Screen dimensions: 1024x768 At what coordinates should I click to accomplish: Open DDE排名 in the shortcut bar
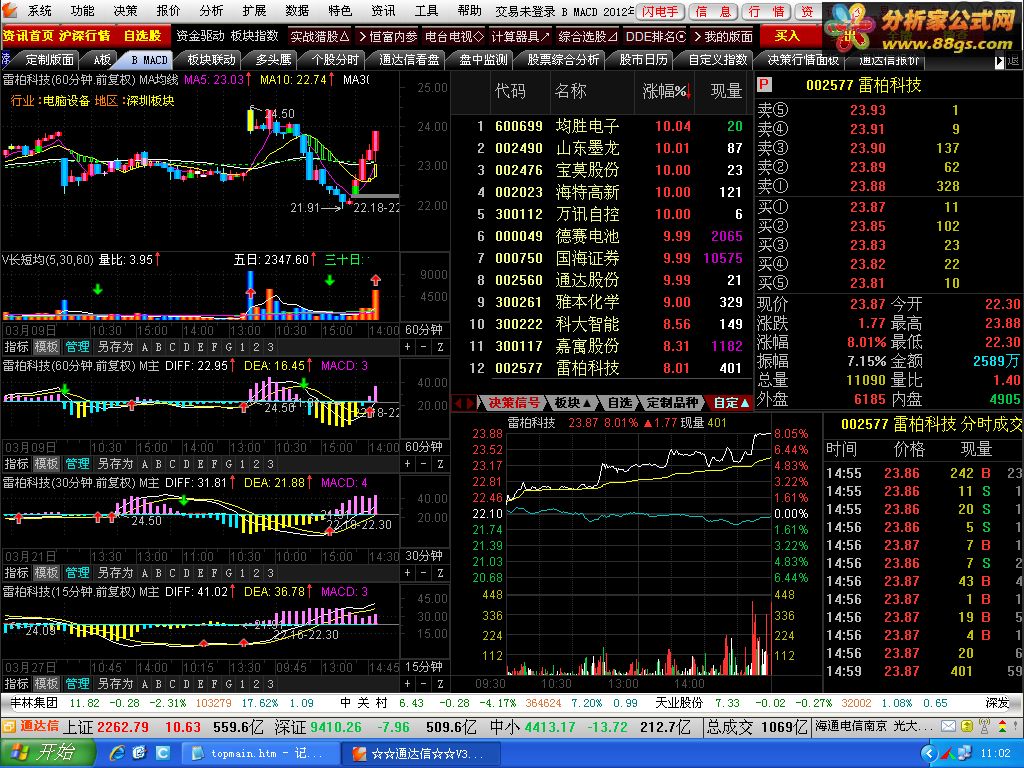(656, 37)
